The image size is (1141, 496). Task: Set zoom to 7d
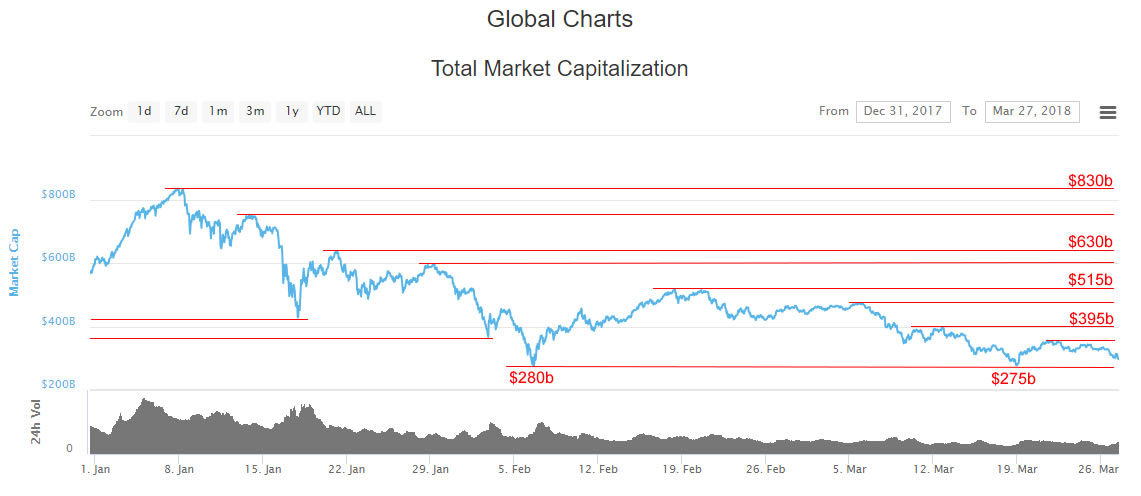(x=180, y=111)
